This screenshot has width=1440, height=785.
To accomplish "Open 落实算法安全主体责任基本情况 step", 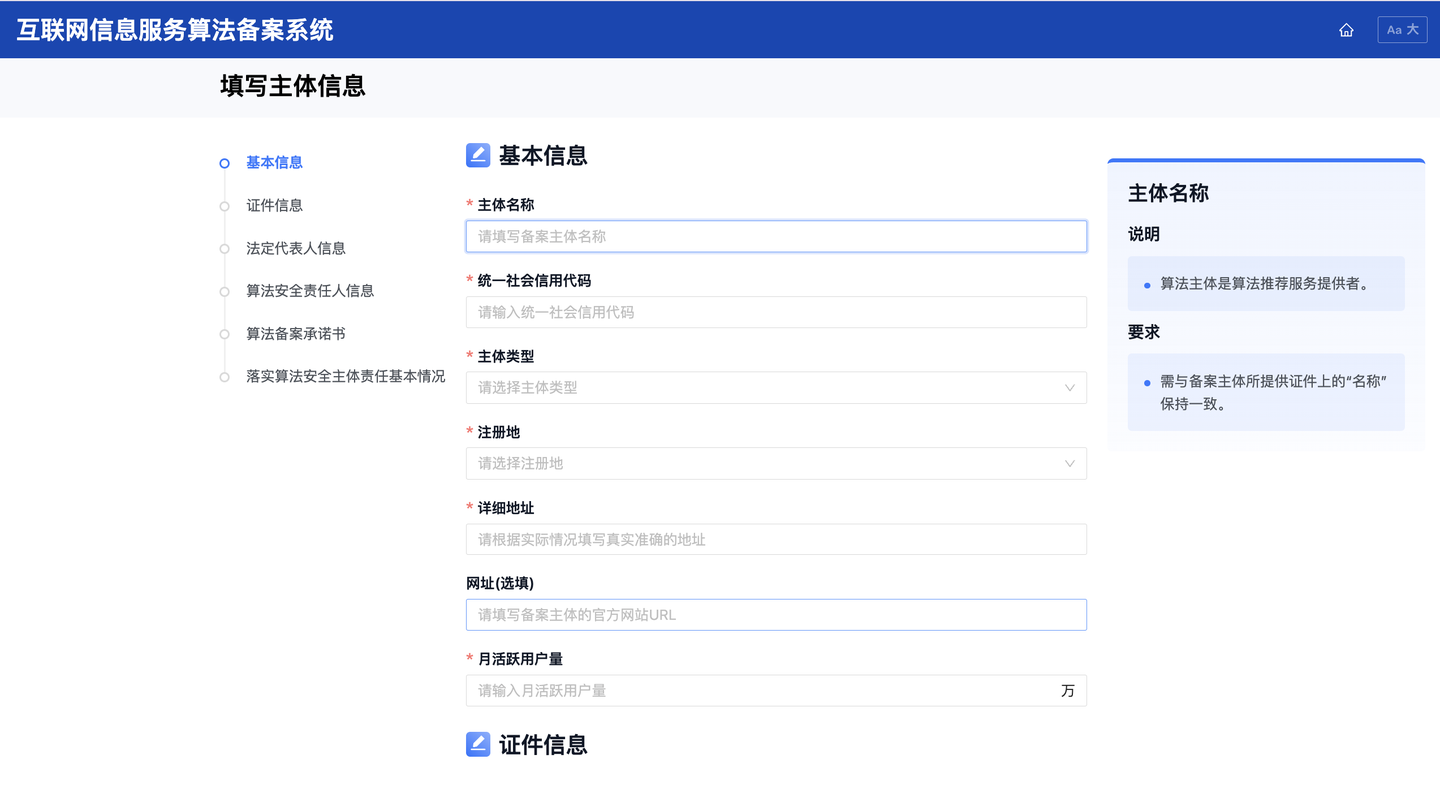I will point(345,377).
